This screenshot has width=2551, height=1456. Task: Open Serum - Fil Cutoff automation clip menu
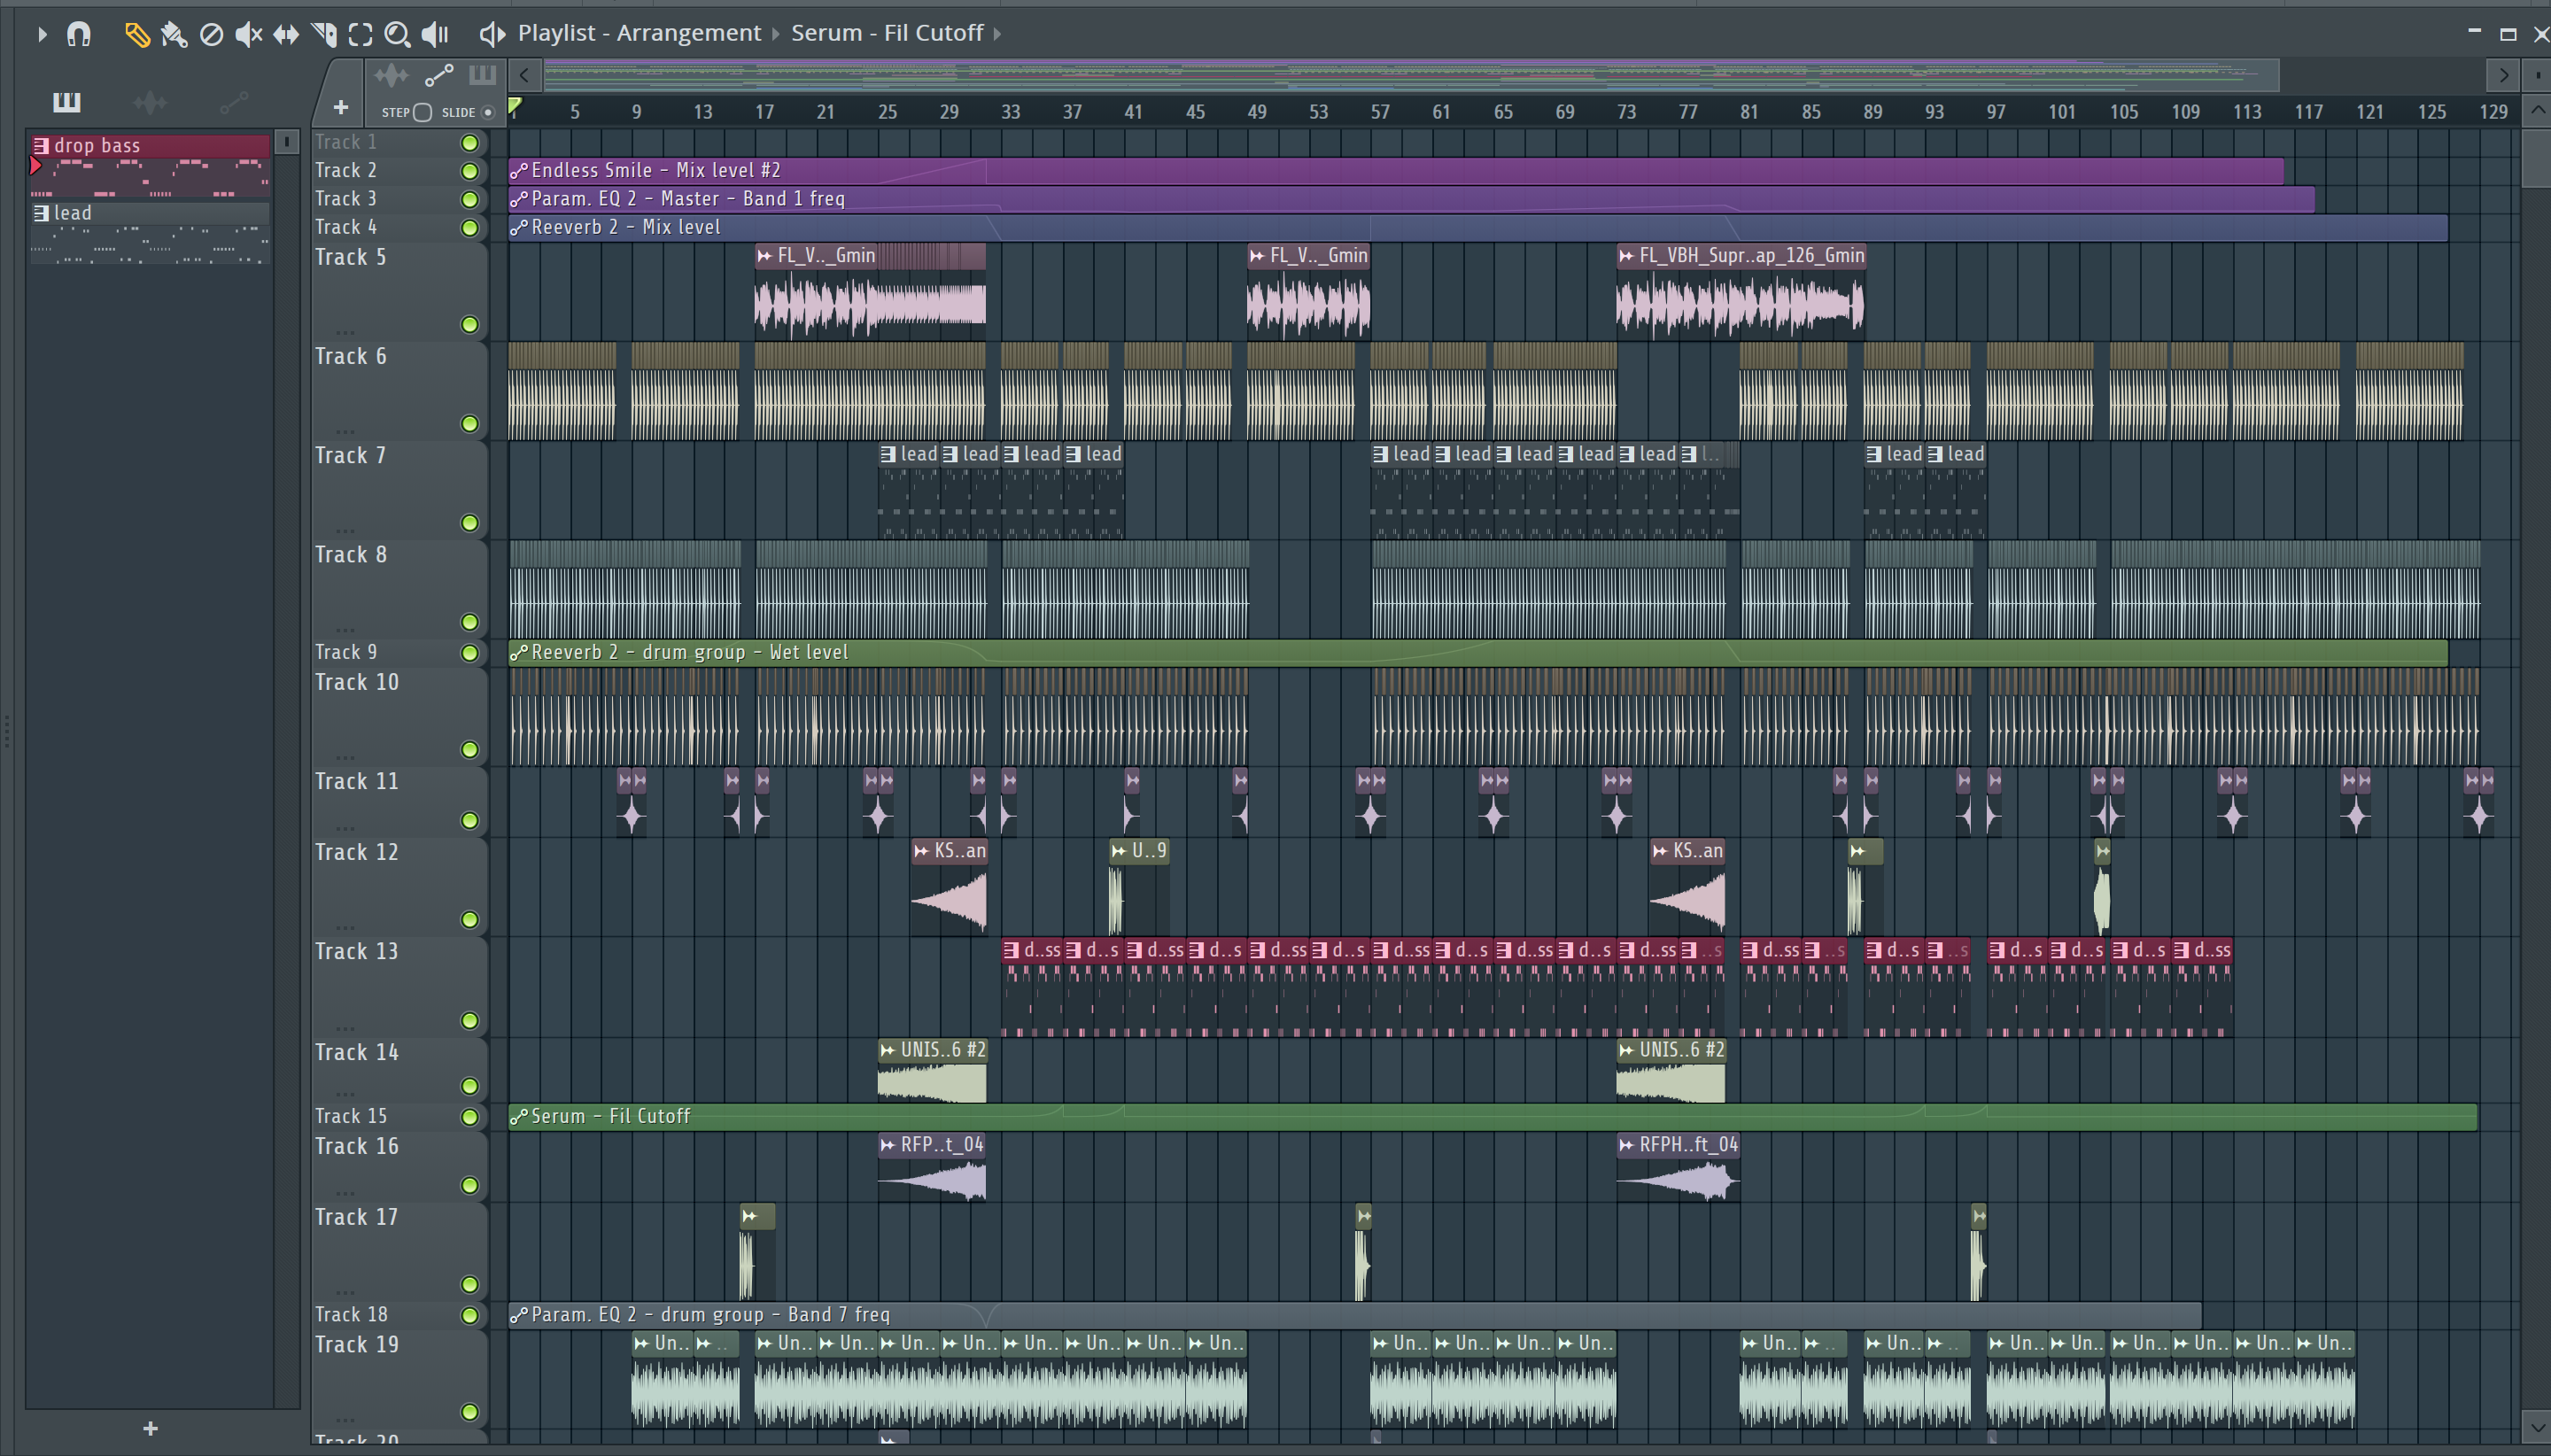tap(518, 1117)
